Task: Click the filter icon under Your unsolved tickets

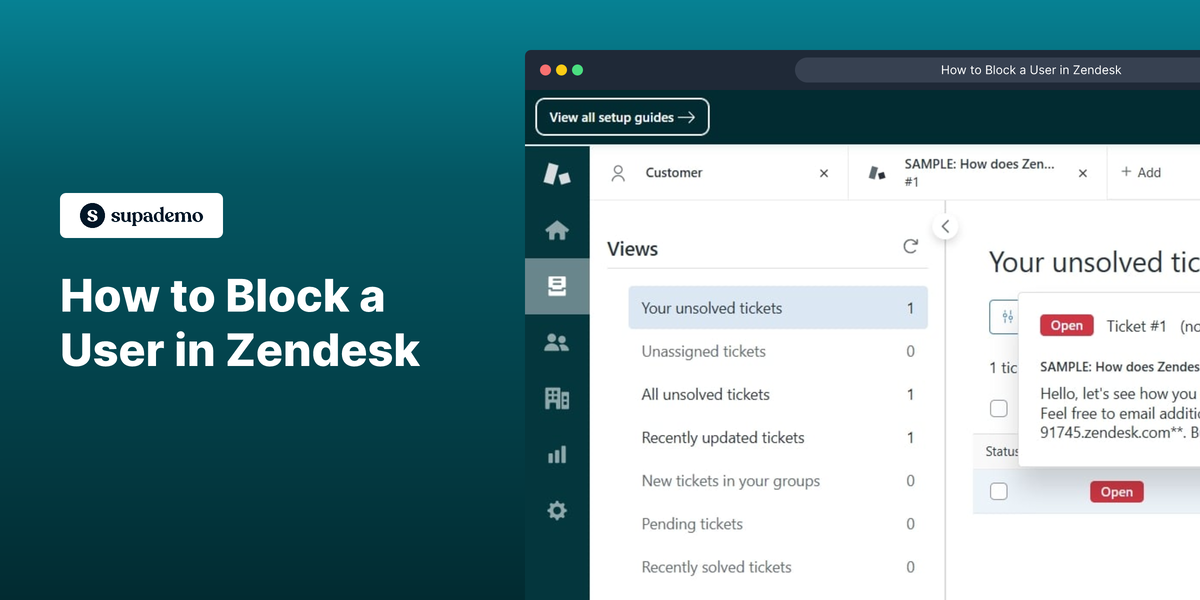Action: pos(1005,316)
